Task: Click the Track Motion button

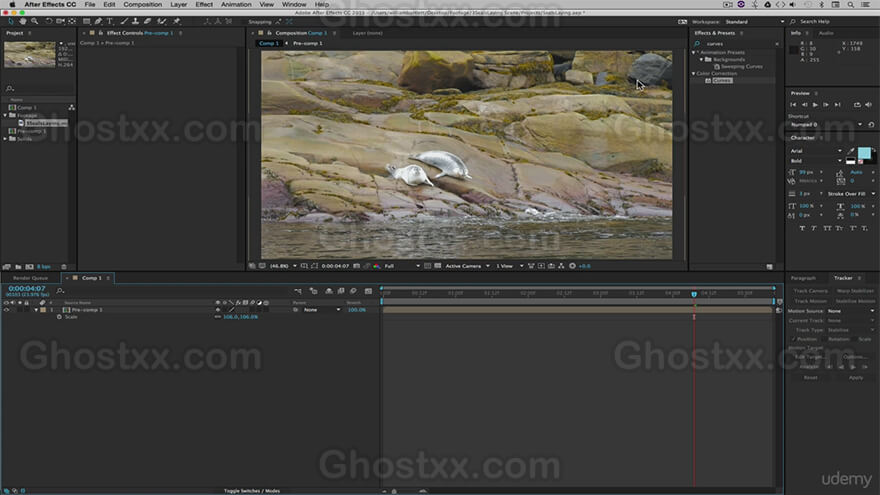Action: [x=810, y=301]
